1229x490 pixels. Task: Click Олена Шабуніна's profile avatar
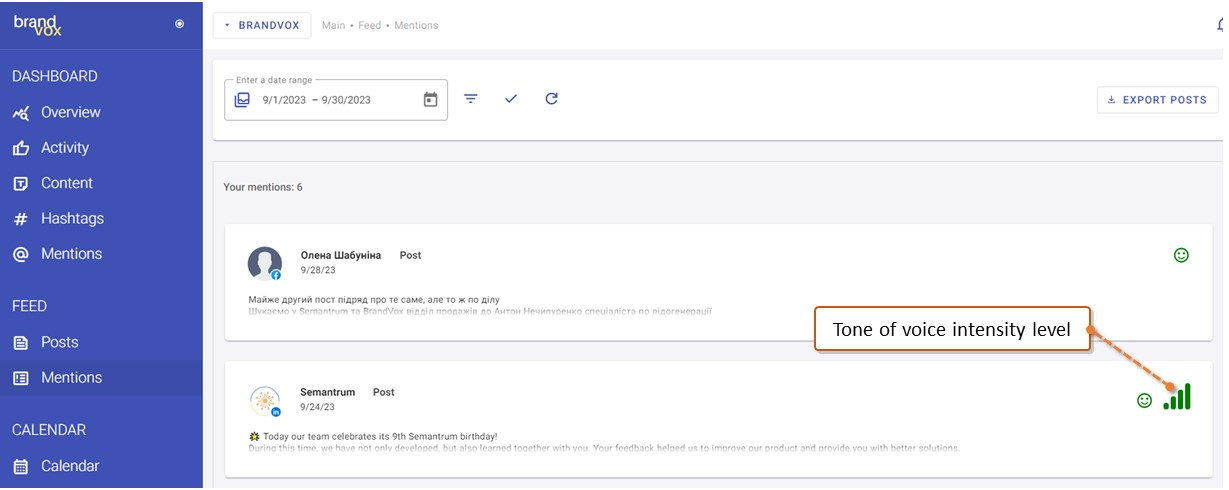point(264,264)
